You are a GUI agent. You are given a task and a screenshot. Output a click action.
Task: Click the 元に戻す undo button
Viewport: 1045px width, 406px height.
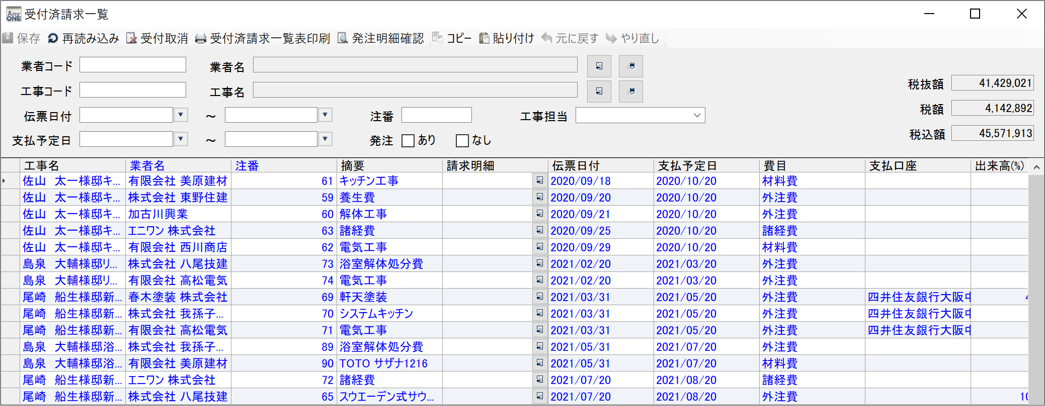(x=570, y=39)
